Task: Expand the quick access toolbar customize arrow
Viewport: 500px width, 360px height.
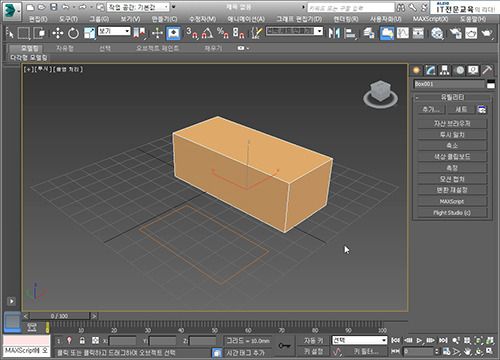Action: 174,7
